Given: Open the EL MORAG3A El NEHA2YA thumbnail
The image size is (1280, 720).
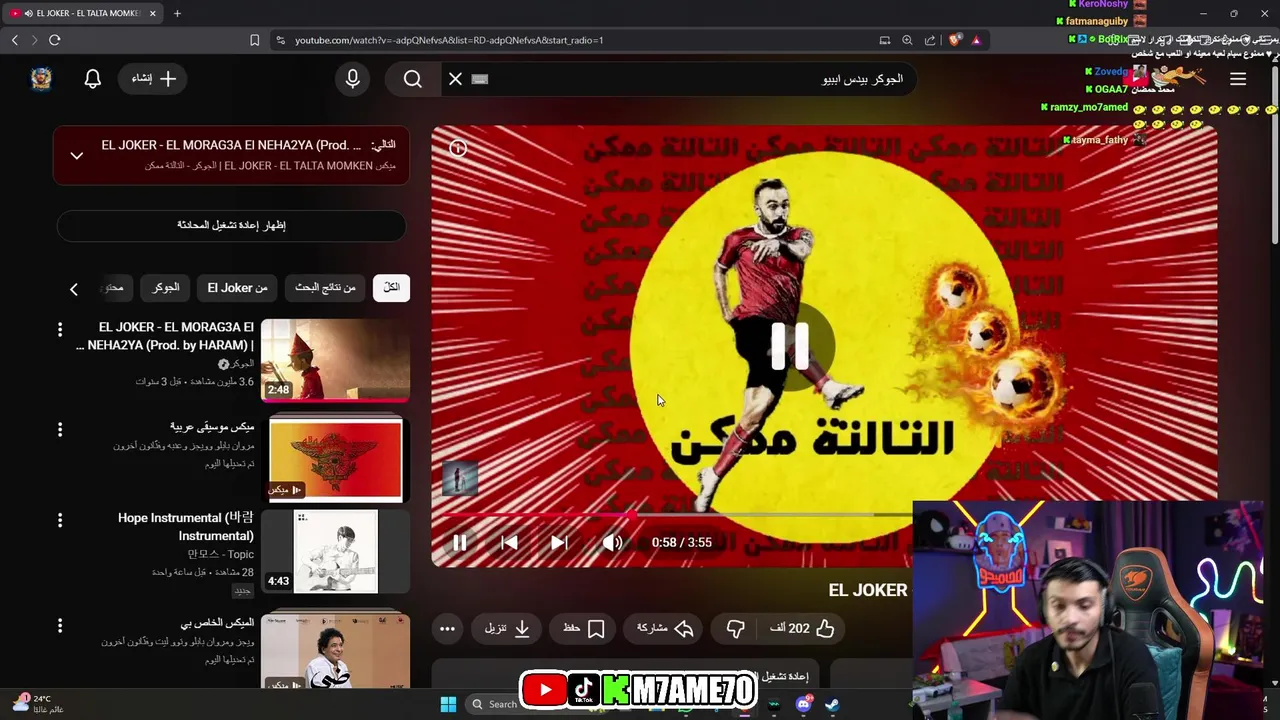Looking at the screenshot, I should (x=335, y=360).
